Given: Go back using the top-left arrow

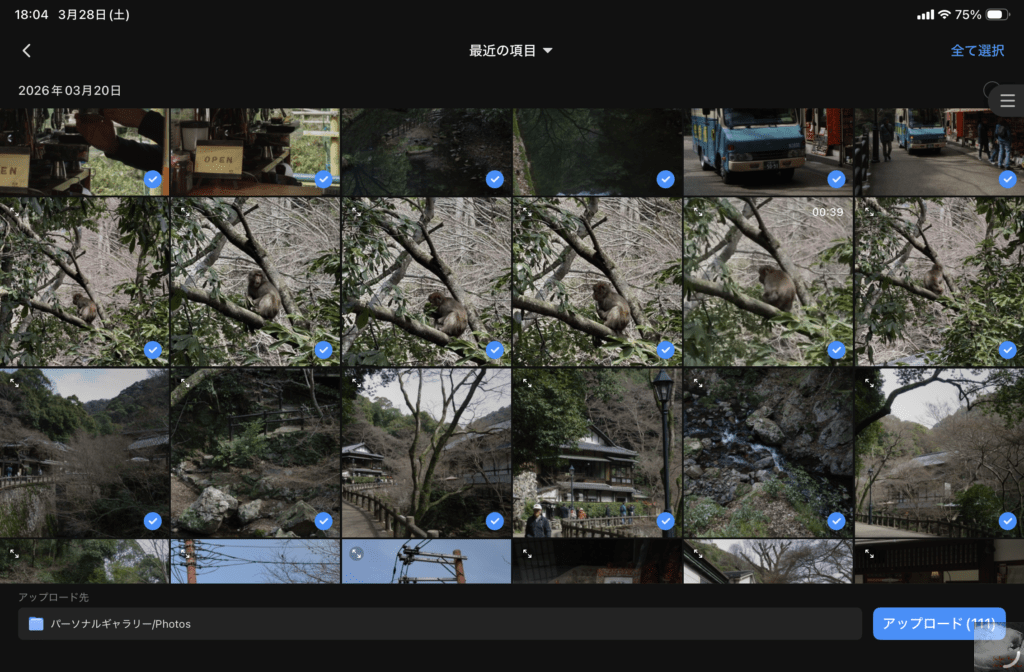Looking at the screenshot, I should tap(27, 51).
